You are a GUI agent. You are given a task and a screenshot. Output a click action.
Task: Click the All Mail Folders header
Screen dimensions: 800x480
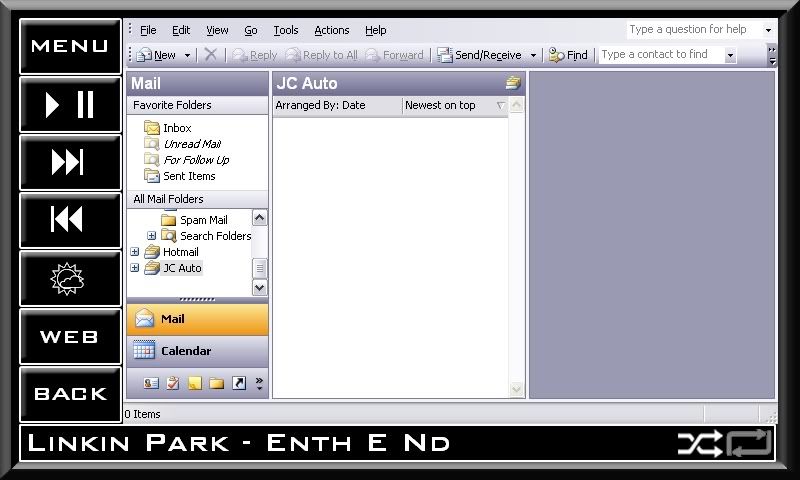(x=197, y=199)
